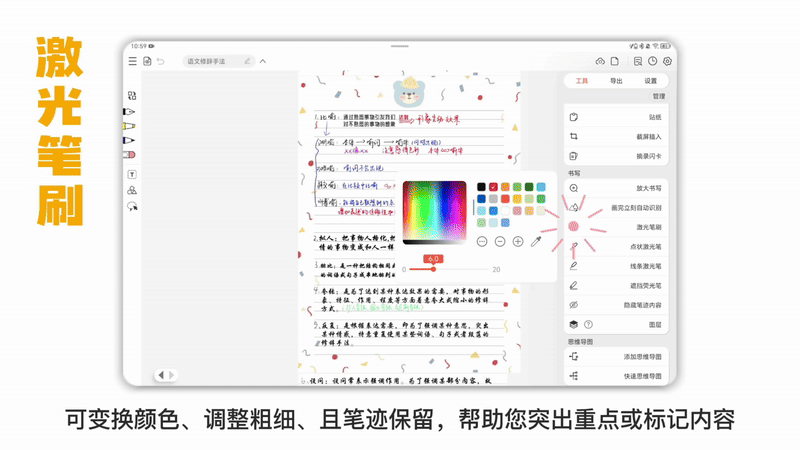Click the 管理 manage button

click(658, 97)
